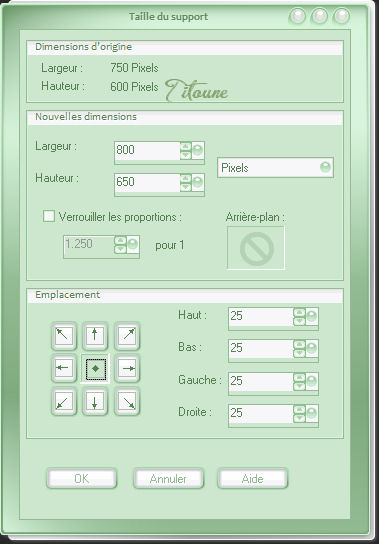This screenshot has width=379, height=544.
Task: Click the new Largeur 800 field
Action: pyautogui.click(x=148, y=151)
